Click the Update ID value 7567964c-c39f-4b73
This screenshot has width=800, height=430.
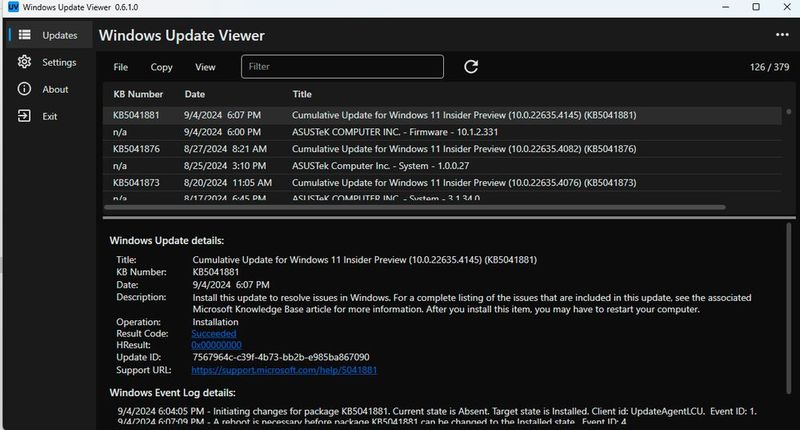pyautogui.click(x=281, y=357)
